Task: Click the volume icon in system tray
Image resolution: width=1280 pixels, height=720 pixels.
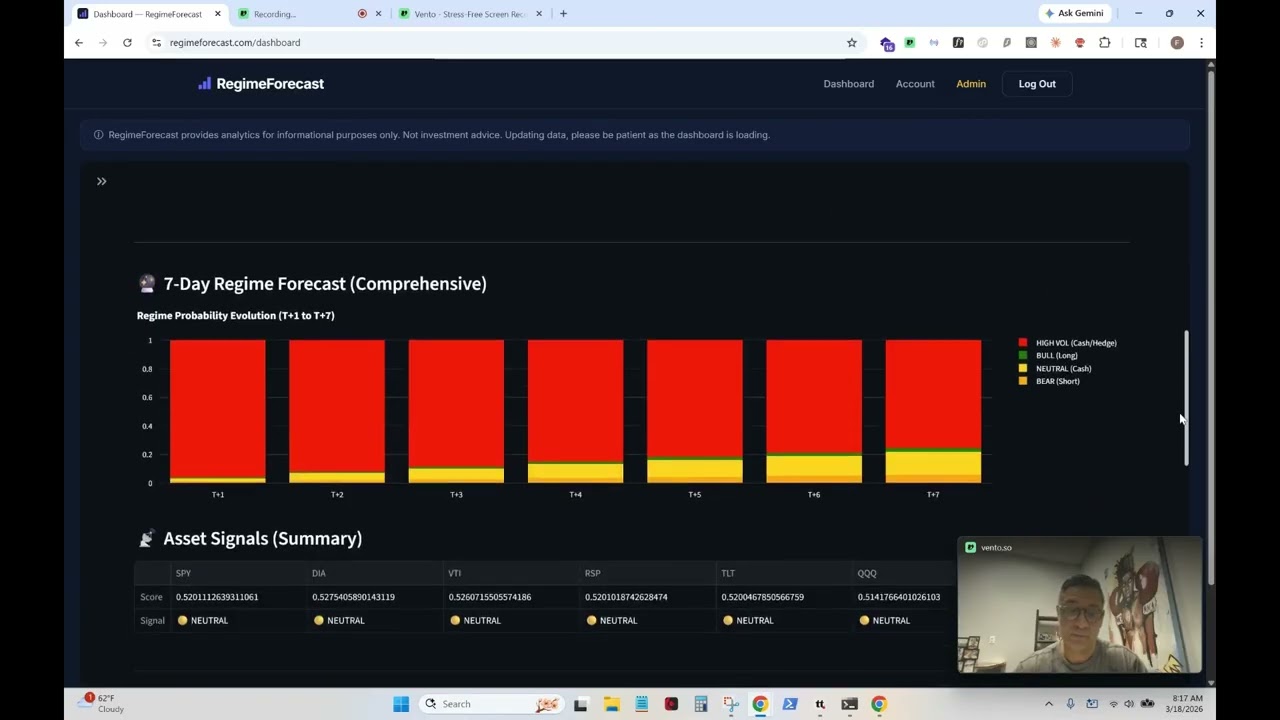Action: [x=1129, y=704]
